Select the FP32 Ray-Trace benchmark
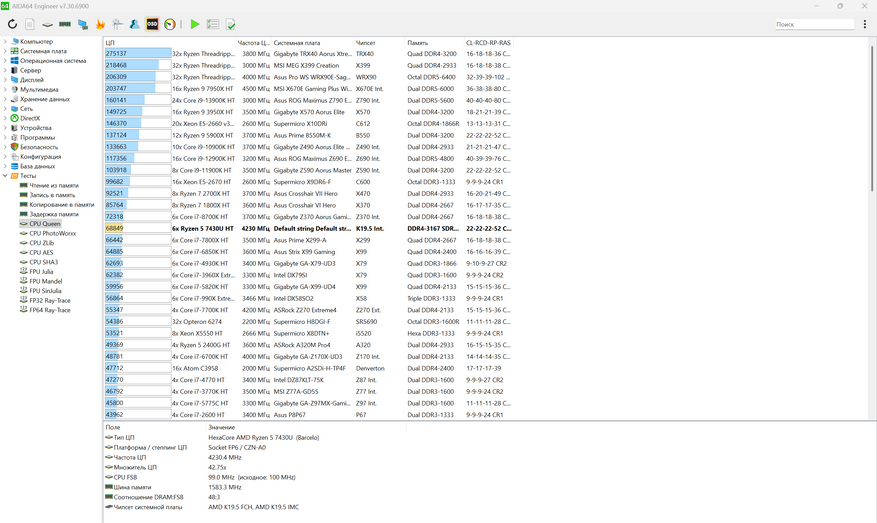 coord(50,300)
